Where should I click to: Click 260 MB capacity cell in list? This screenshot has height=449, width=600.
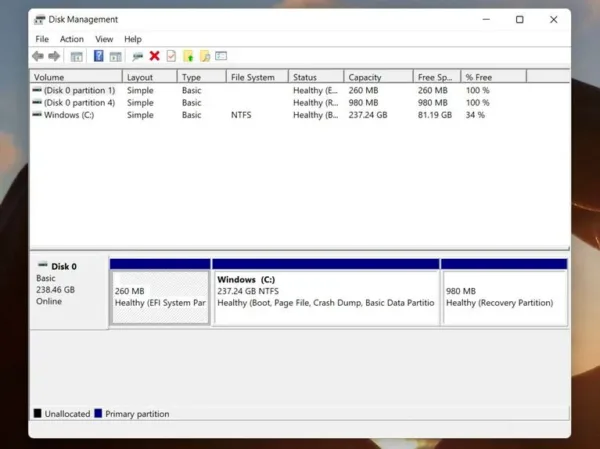(x=363, y=90)
